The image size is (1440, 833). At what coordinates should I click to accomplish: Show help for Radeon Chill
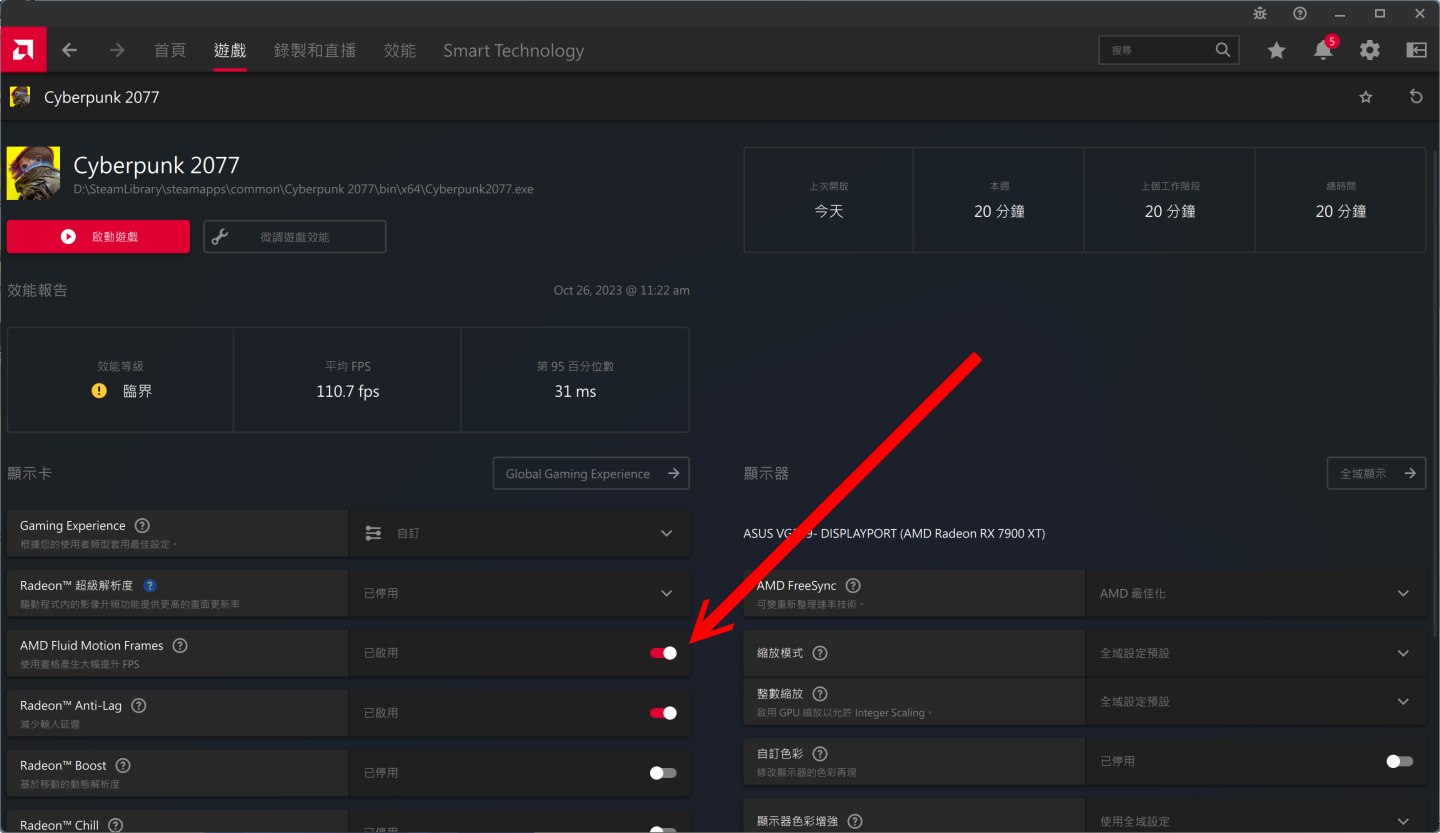pos(115,825)
